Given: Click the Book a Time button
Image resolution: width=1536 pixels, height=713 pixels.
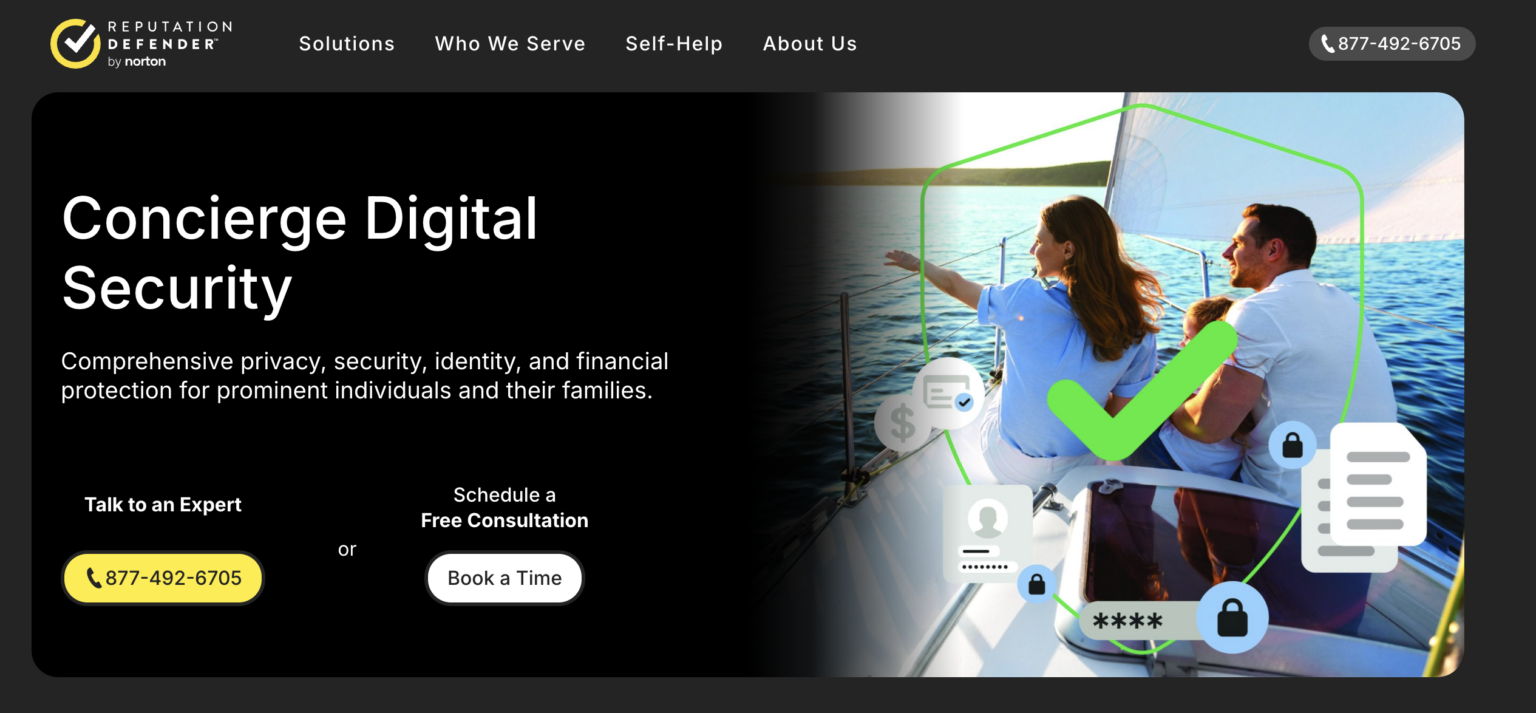Looking at the screenshot, I should click(x=505, y=578).
